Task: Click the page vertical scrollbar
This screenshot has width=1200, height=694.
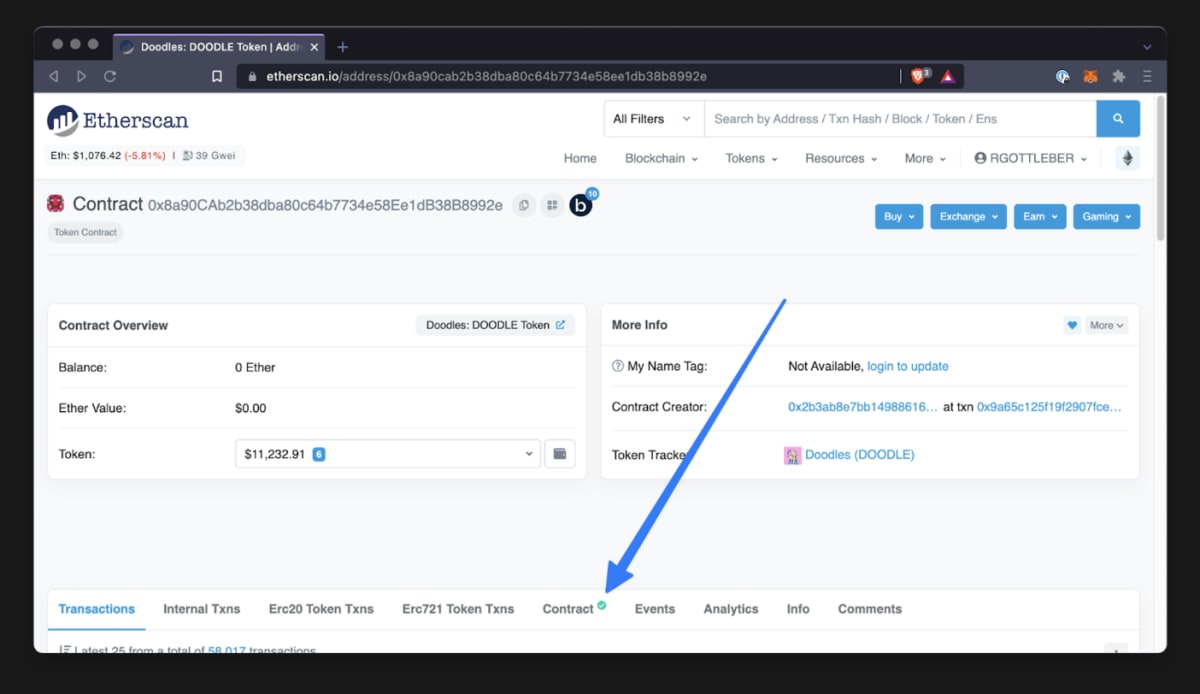Action: 1160,167
